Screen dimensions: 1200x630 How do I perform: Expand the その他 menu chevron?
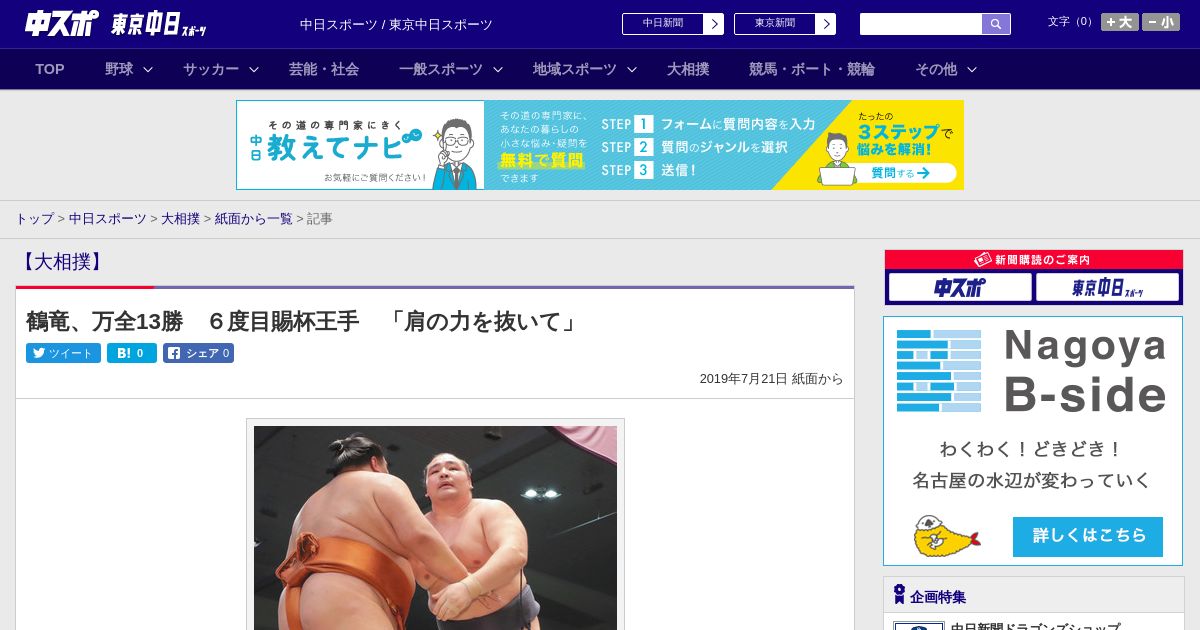tap(972, 69)
